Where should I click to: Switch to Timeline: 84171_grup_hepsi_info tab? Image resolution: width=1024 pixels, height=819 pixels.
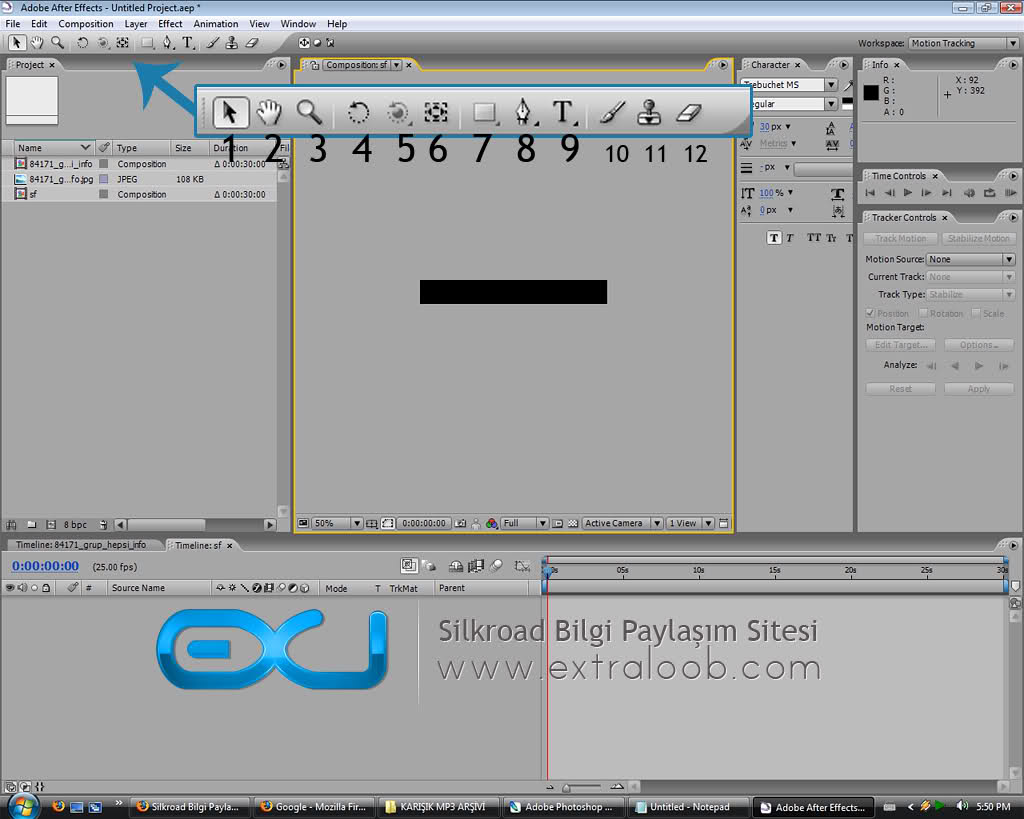coord(81,545)
